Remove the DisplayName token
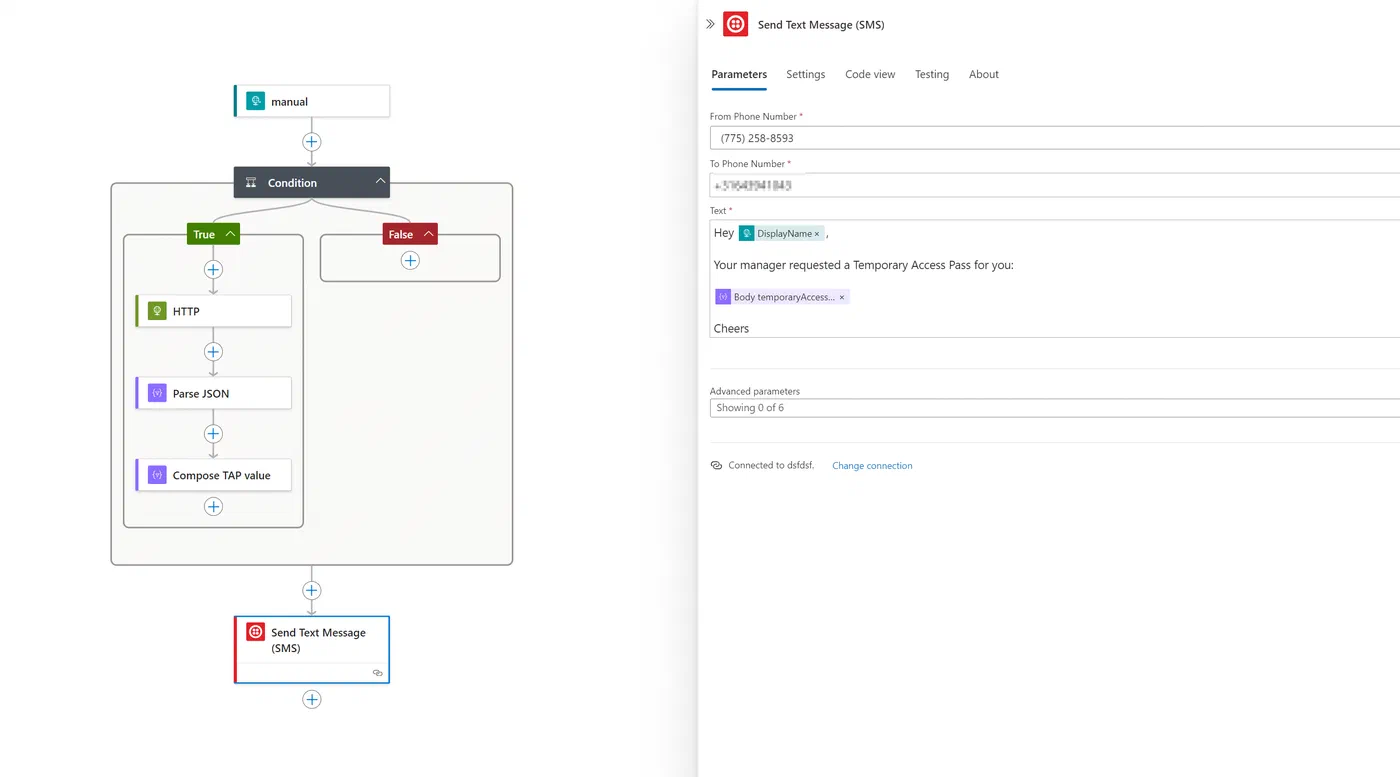 [817, 234]
